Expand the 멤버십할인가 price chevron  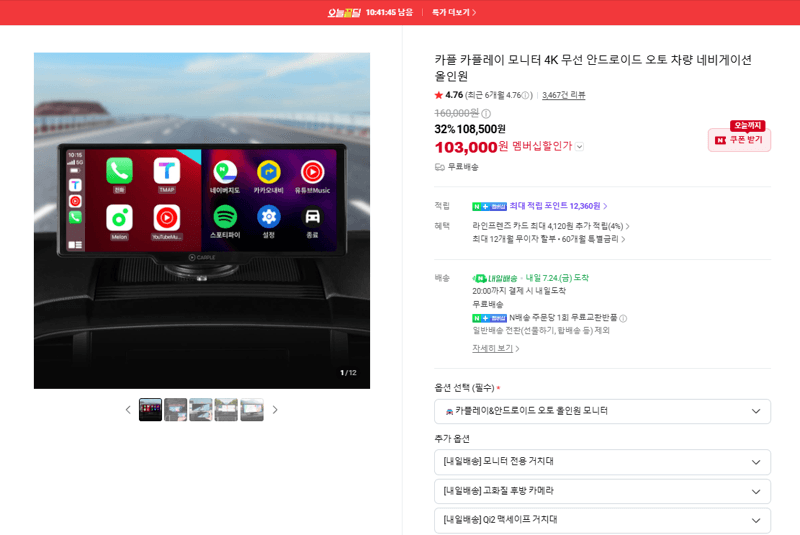[x=579, y=147]
